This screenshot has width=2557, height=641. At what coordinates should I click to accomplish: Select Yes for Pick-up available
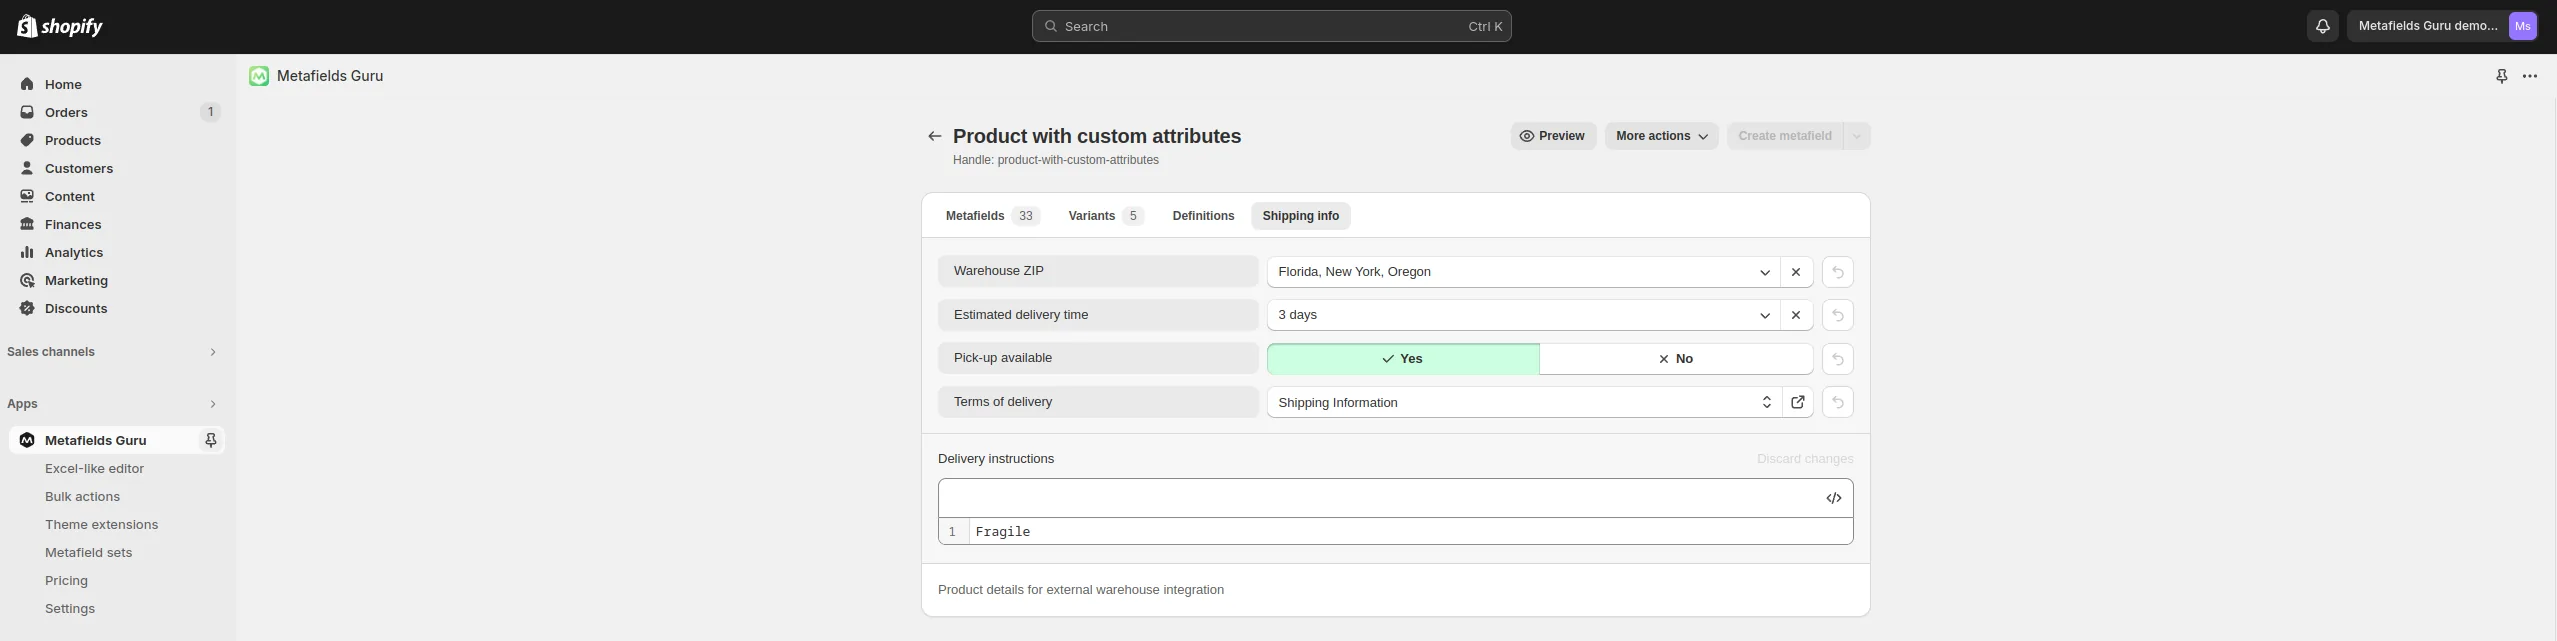coord(1402,359)
